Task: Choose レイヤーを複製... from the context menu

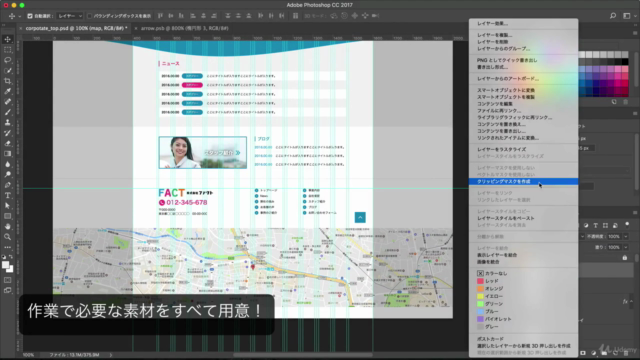Action: click(x=523, y=35)
